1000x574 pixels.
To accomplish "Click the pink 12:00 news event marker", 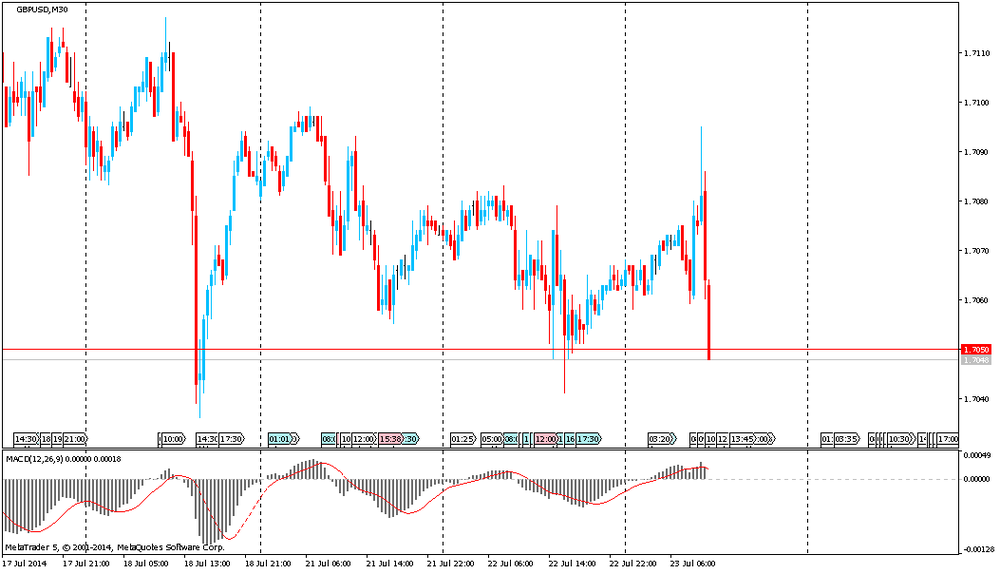I will pos(545,439).
